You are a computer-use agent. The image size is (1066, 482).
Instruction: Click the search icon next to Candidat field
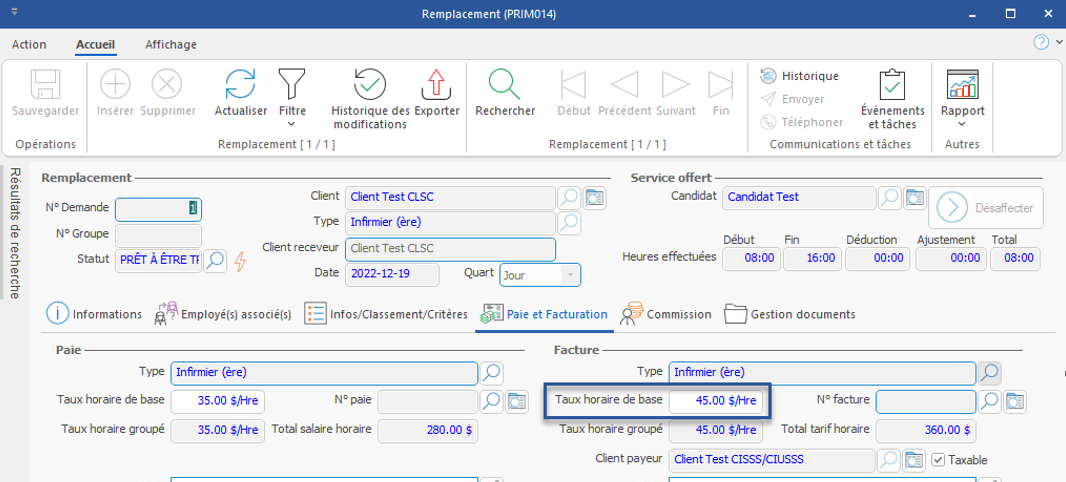coord(889,198)
